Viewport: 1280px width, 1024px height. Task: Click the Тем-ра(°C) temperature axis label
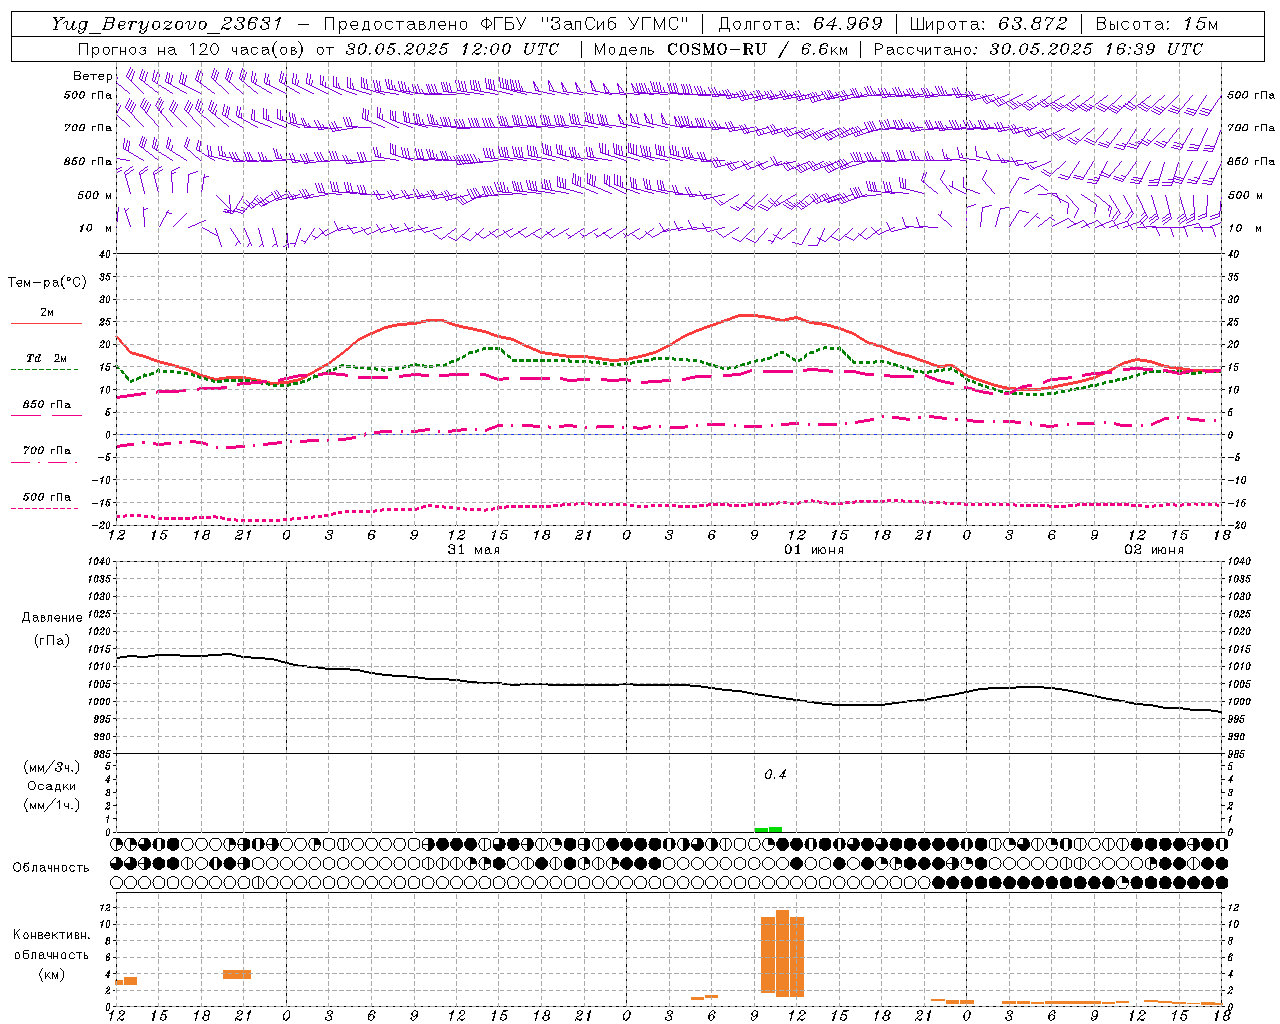[47, 283]
